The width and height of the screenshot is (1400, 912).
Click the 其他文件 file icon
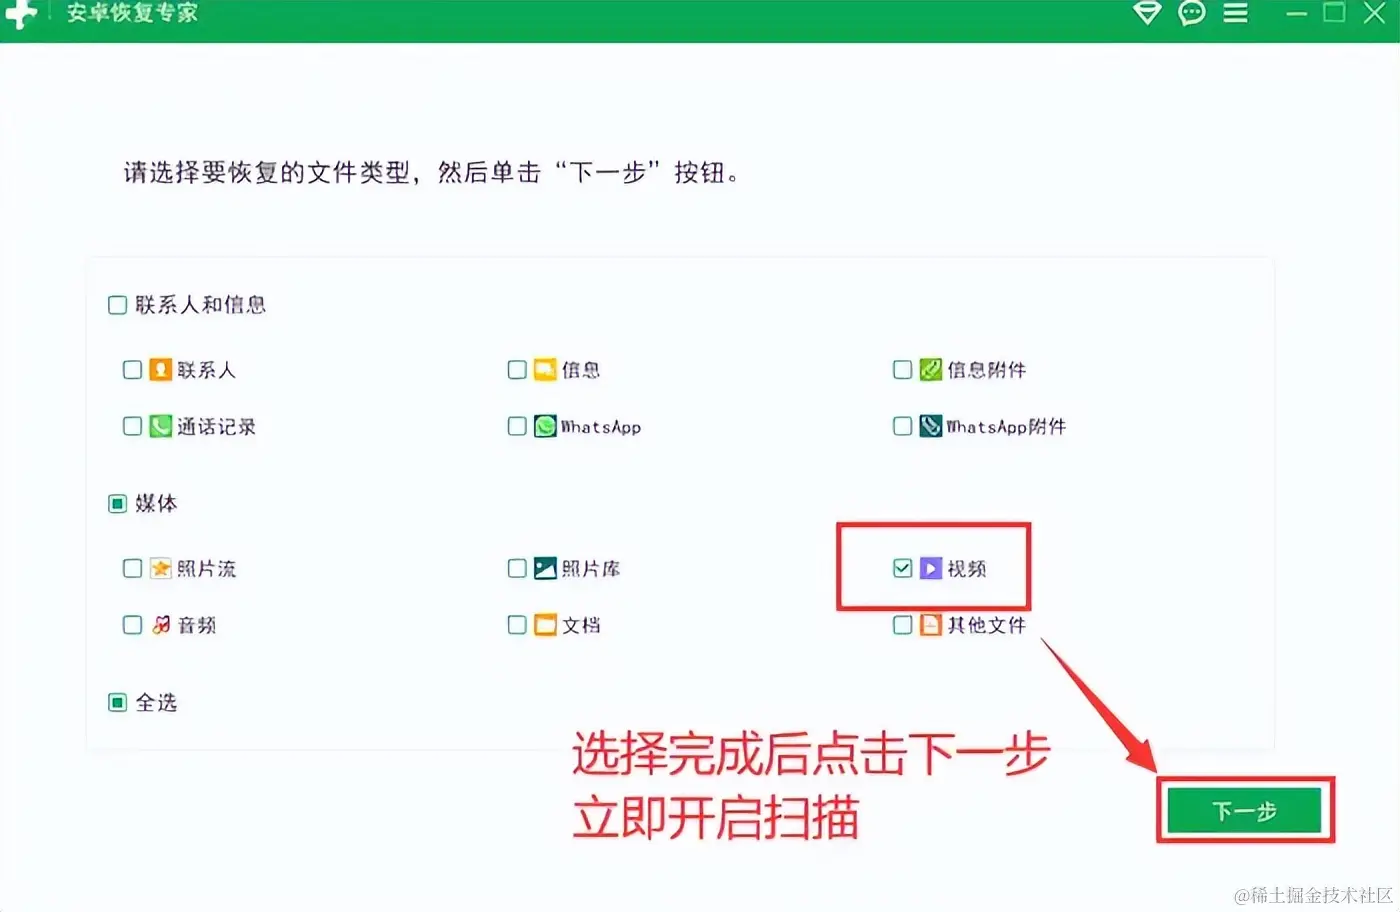pyautogui.click(x=931, y=625)
